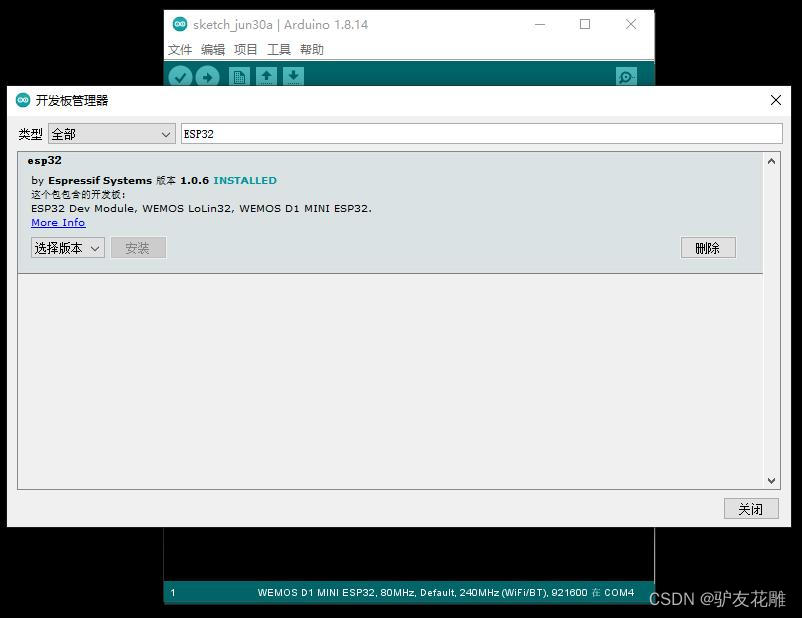The width and height of the screenshot is (802, 618).
Task: Open the 工具 menu in the Arduino window
Action: click(279, 50)
